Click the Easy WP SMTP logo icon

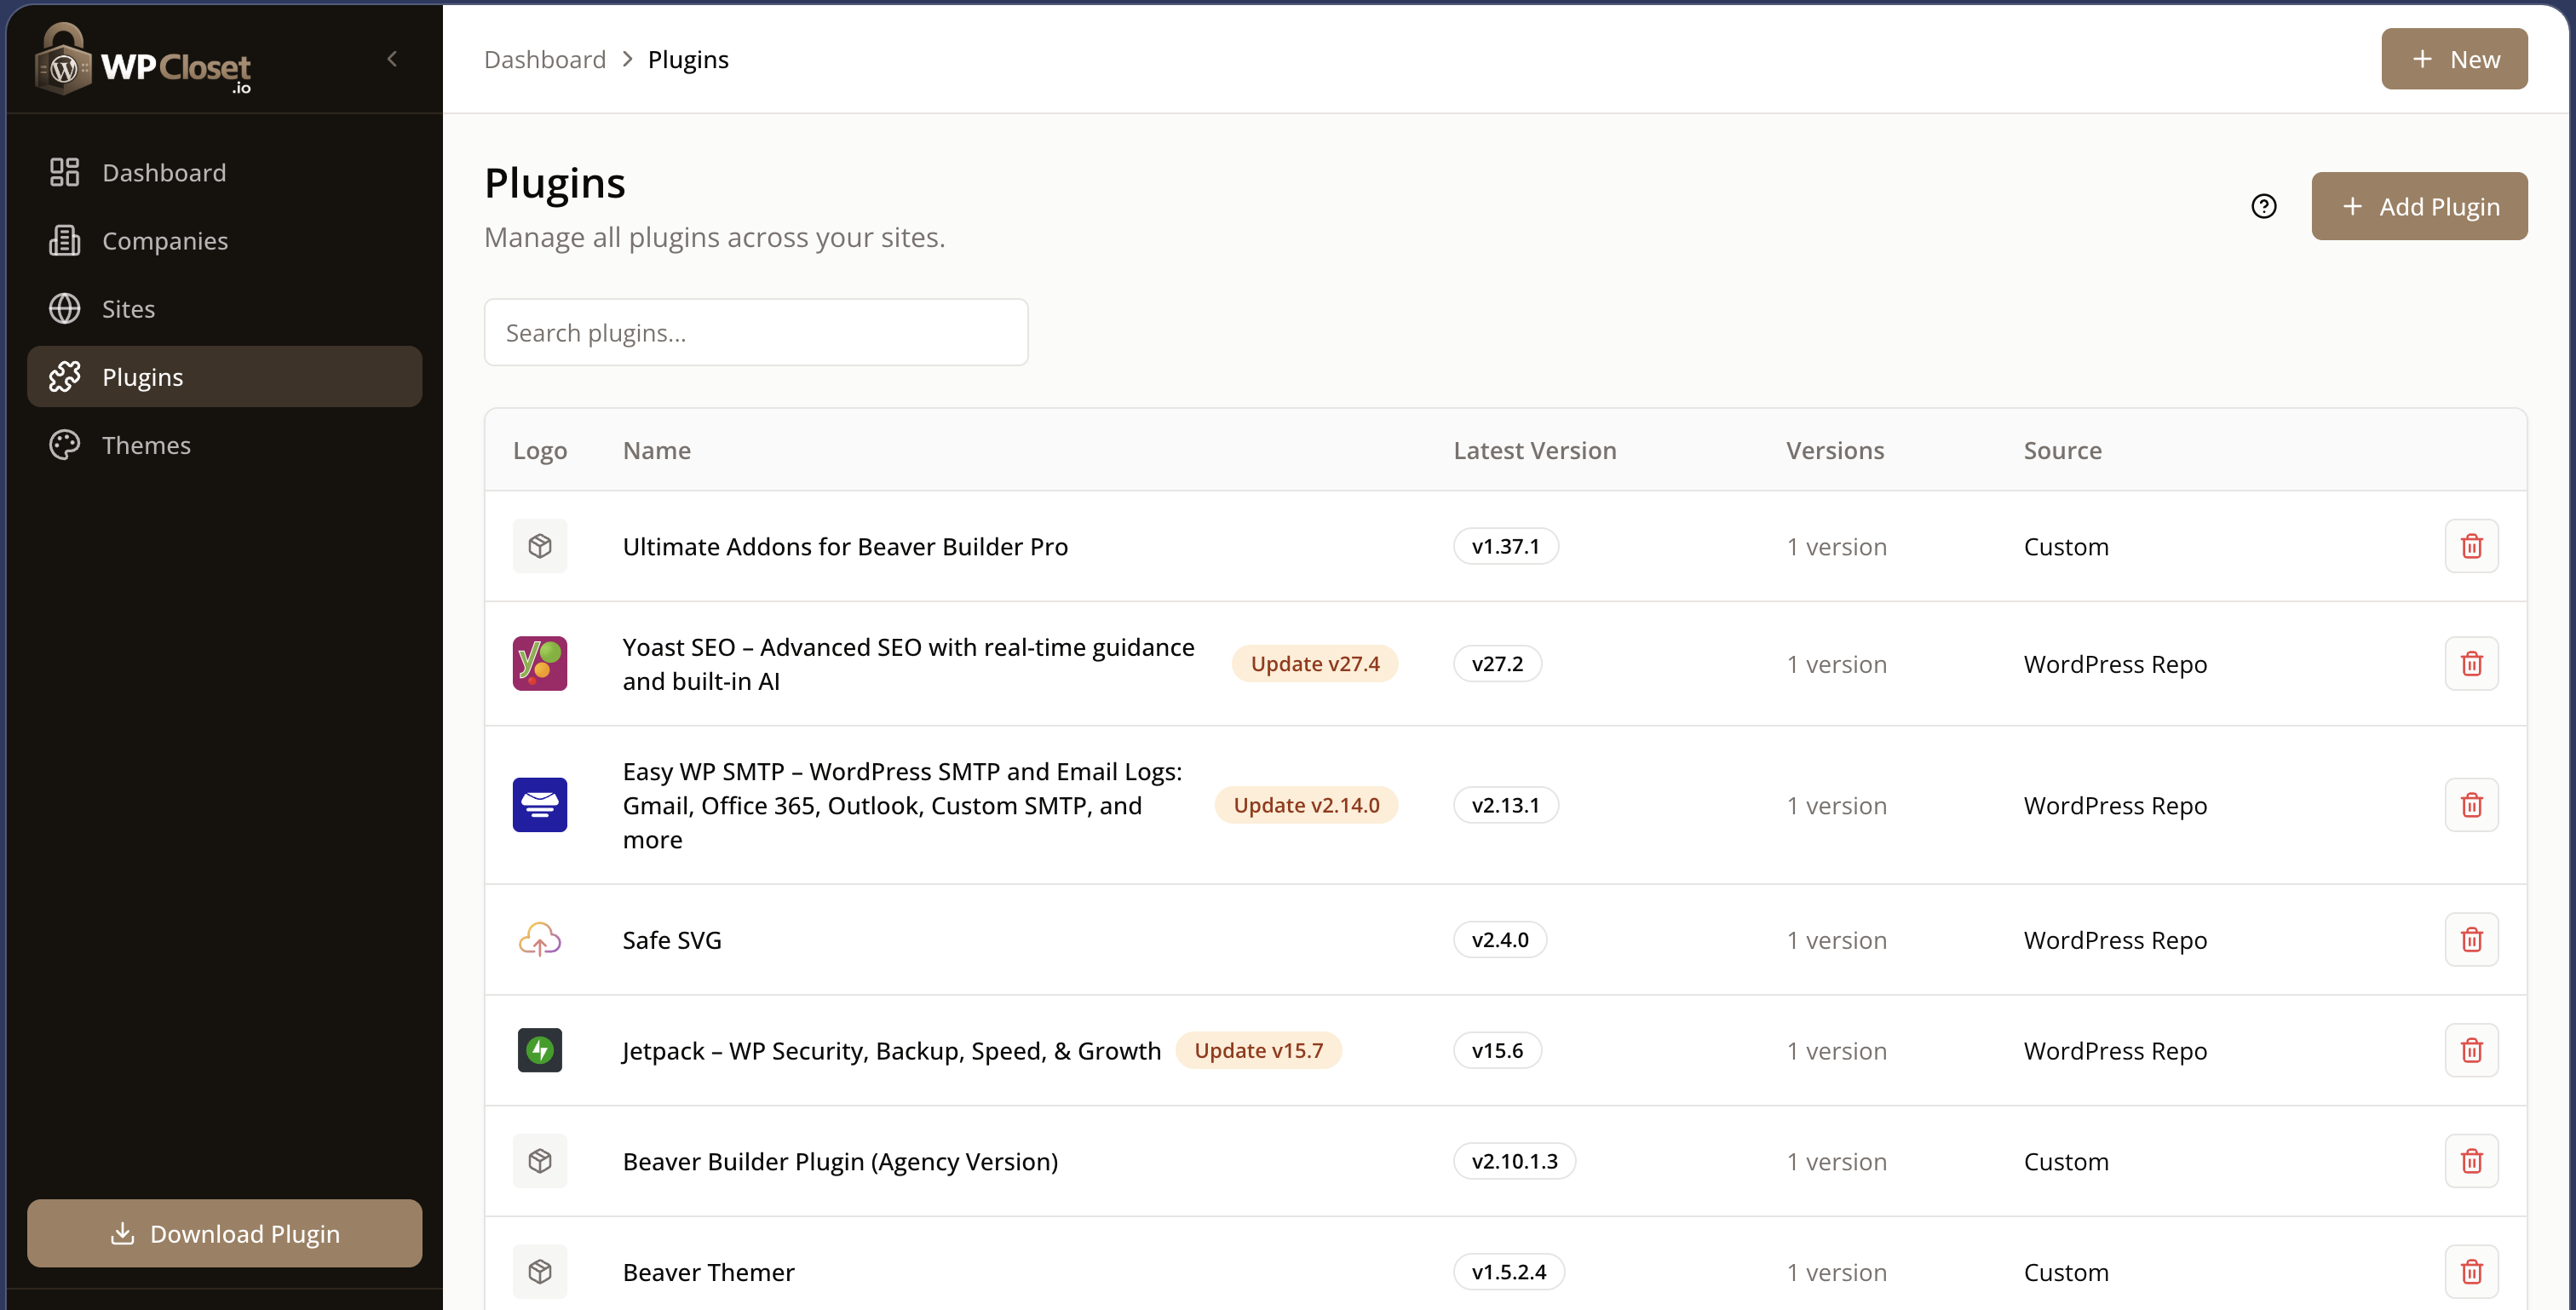(x=540, y=805)
